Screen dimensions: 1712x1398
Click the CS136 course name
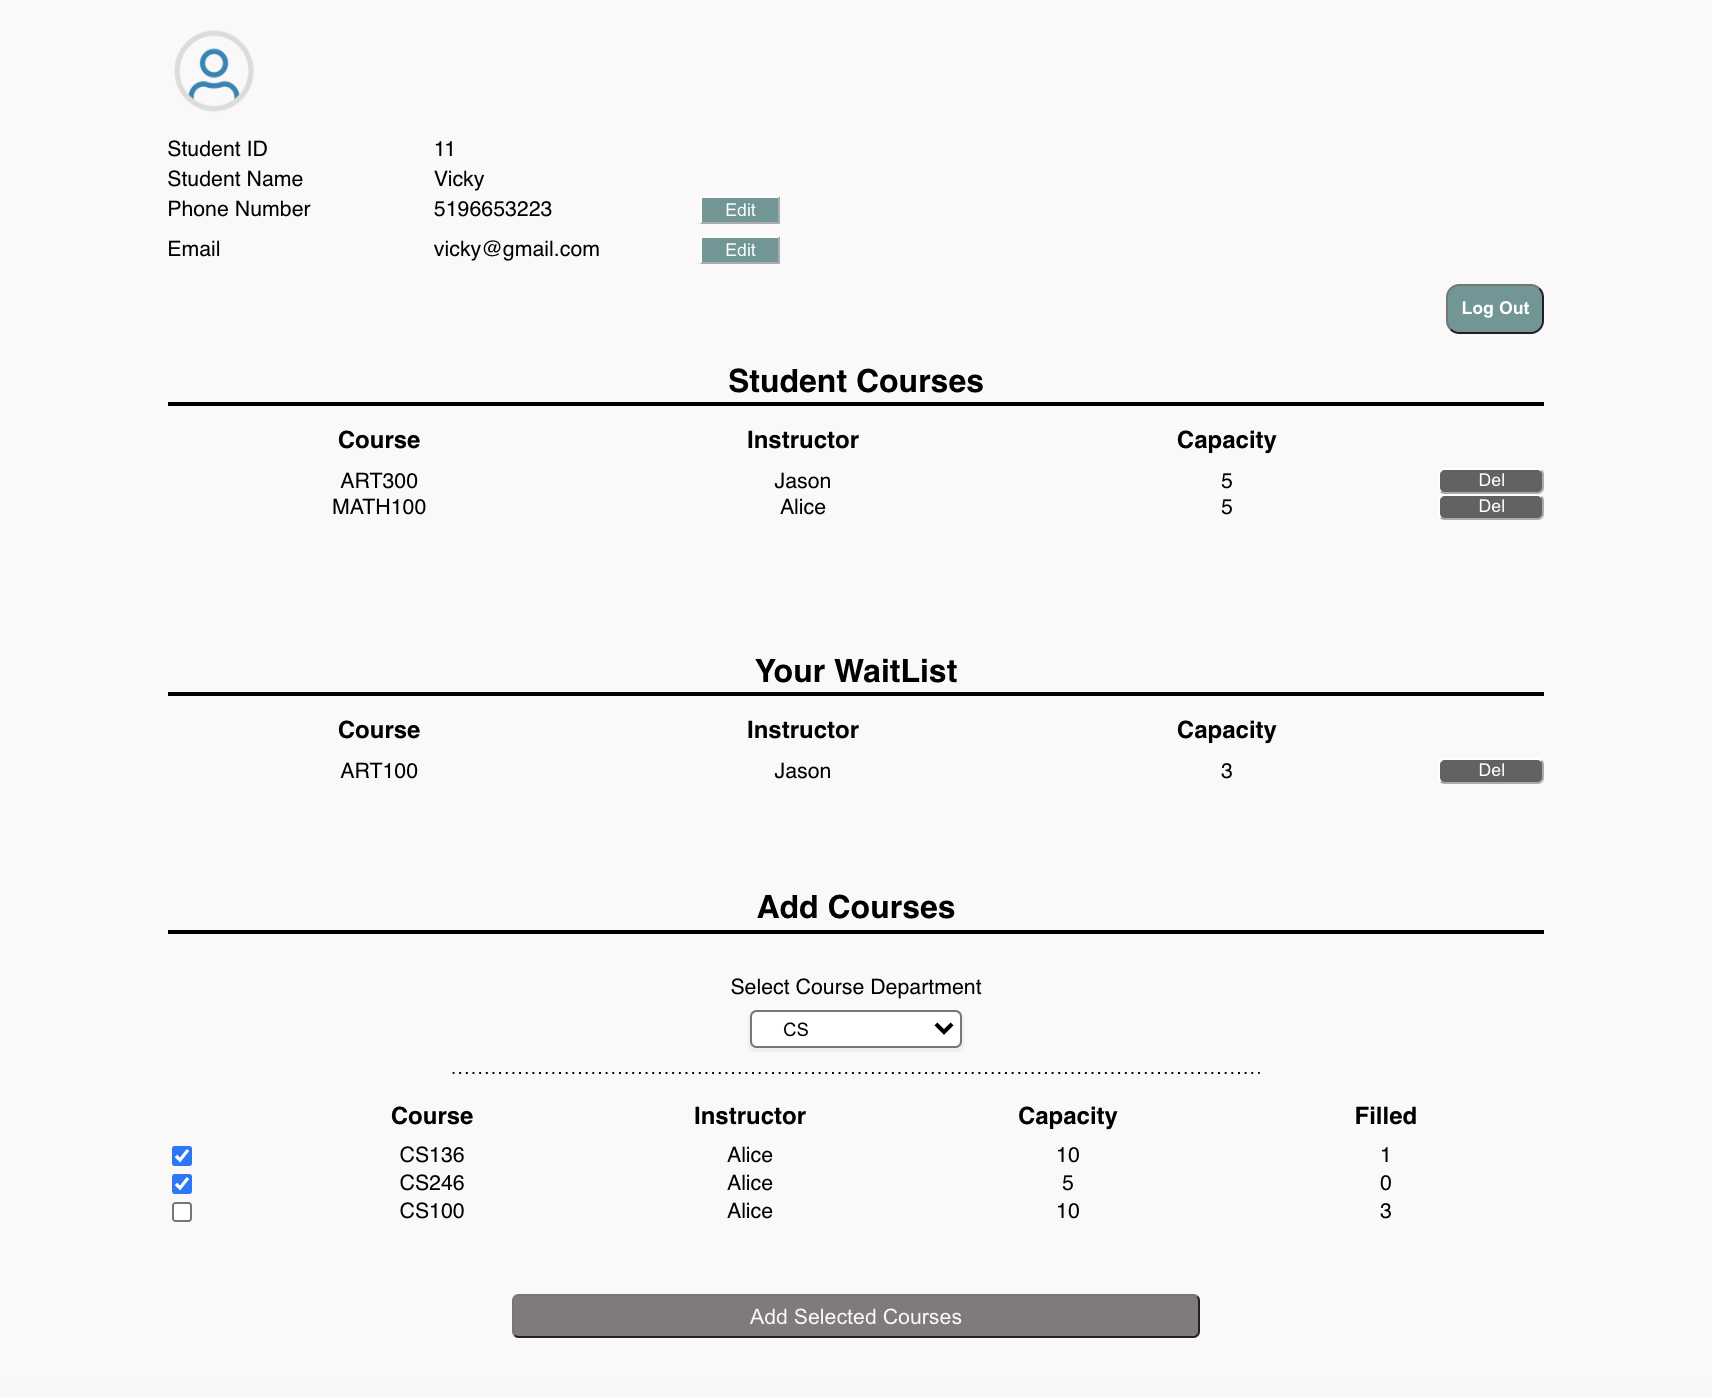(432, 1155)
